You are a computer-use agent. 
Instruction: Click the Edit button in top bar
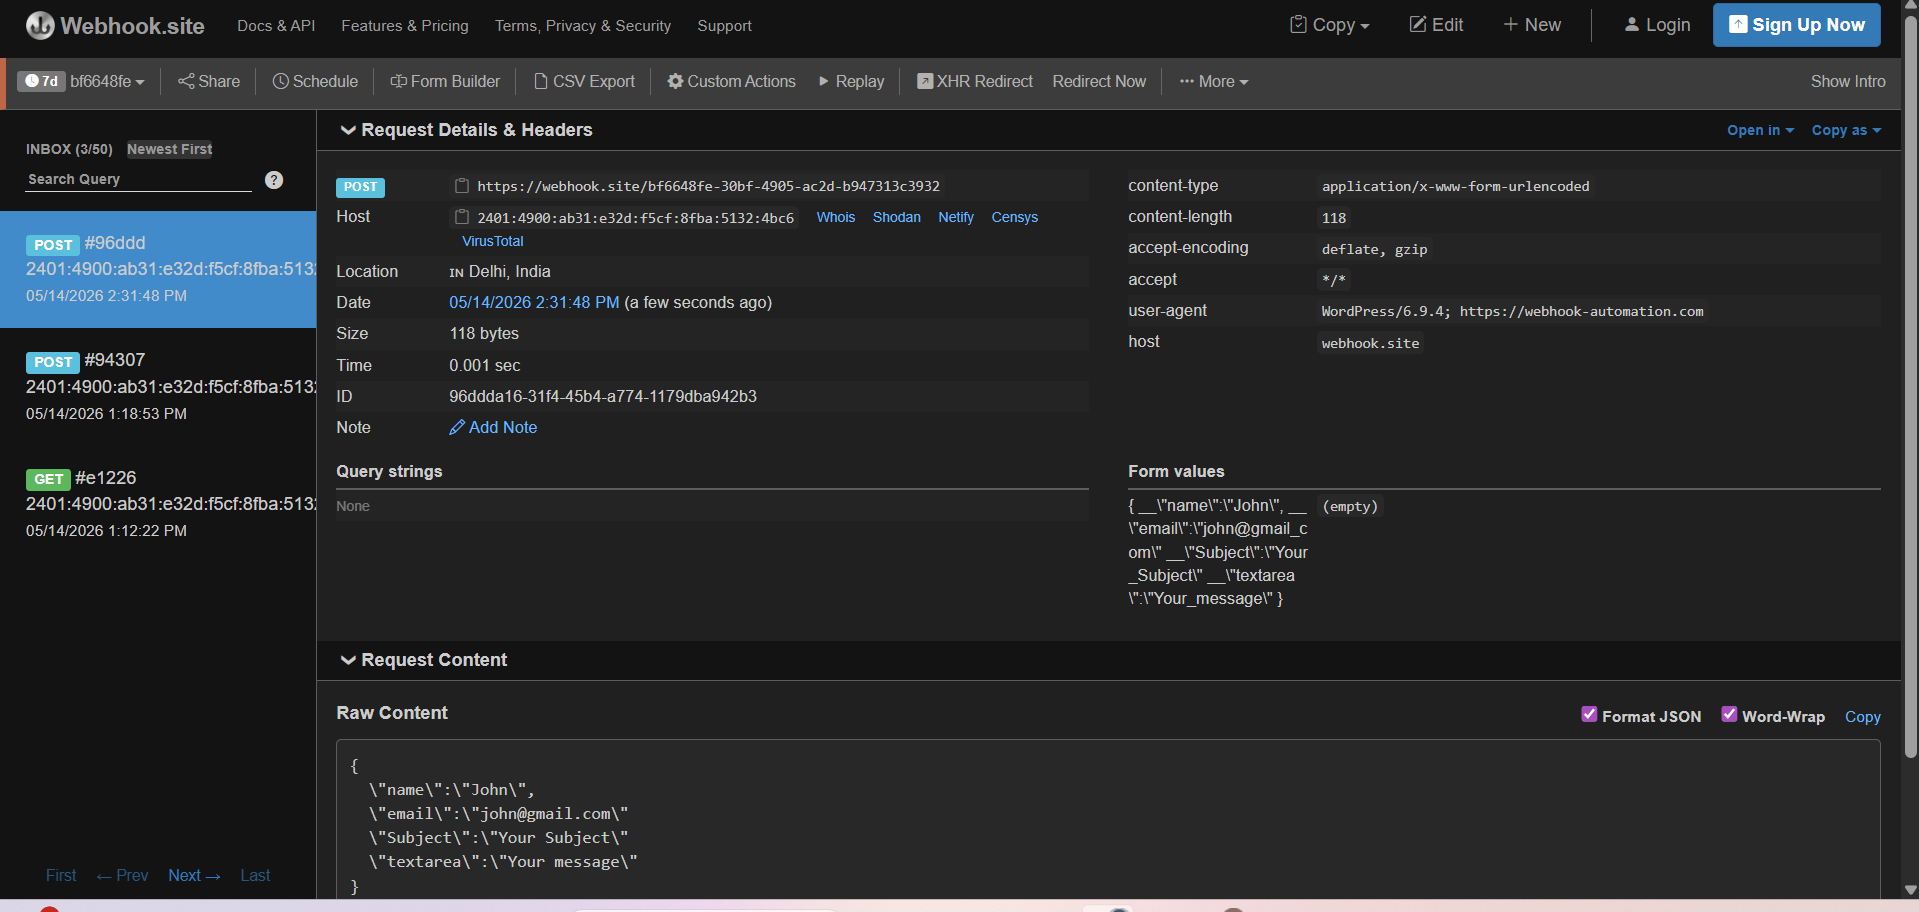(x=1436, y=25)
